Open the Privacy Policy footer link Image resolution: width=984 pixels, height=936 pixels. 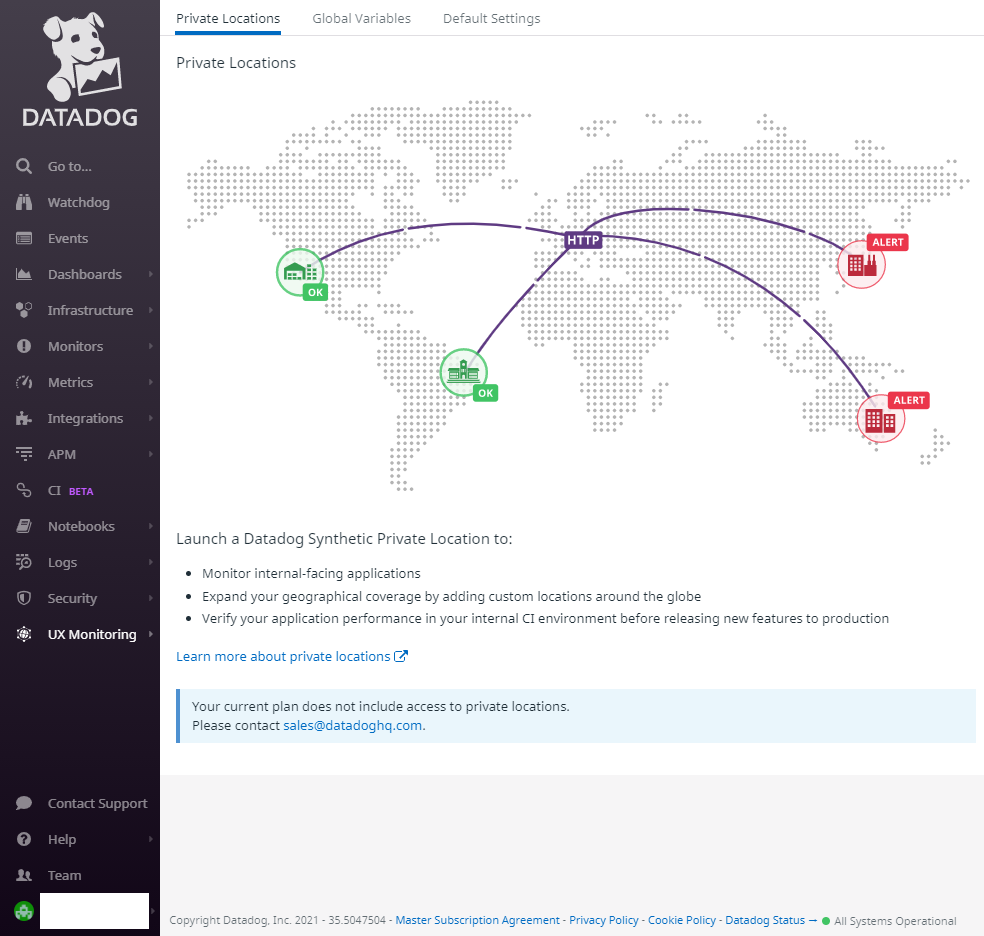click(604, 920)
